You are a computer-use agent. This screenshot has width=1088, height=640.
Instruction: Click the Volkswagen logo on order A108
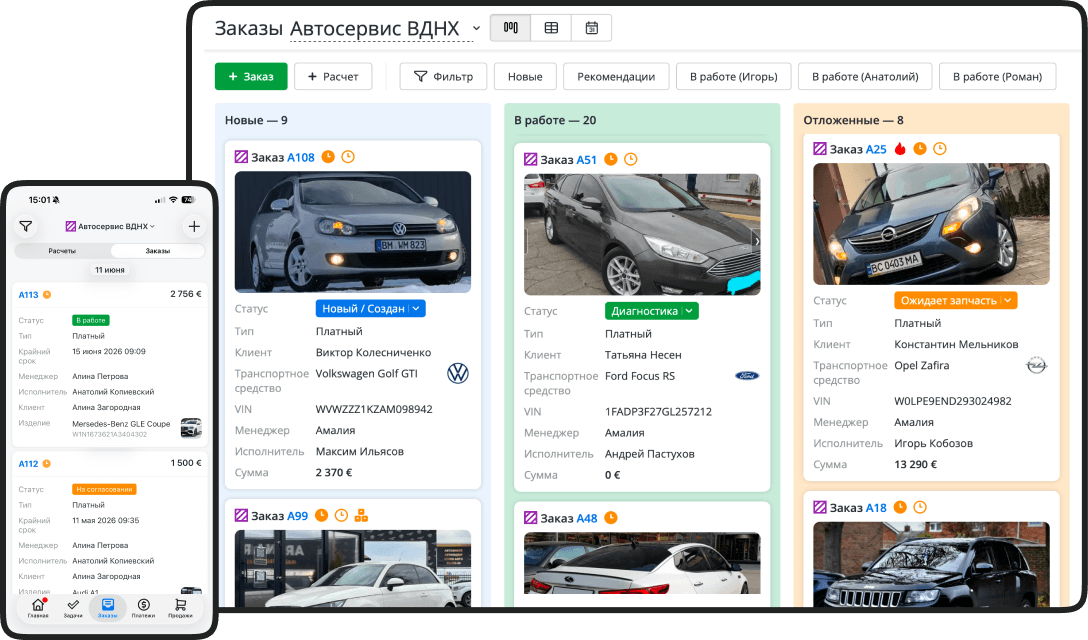click(458, 373)
